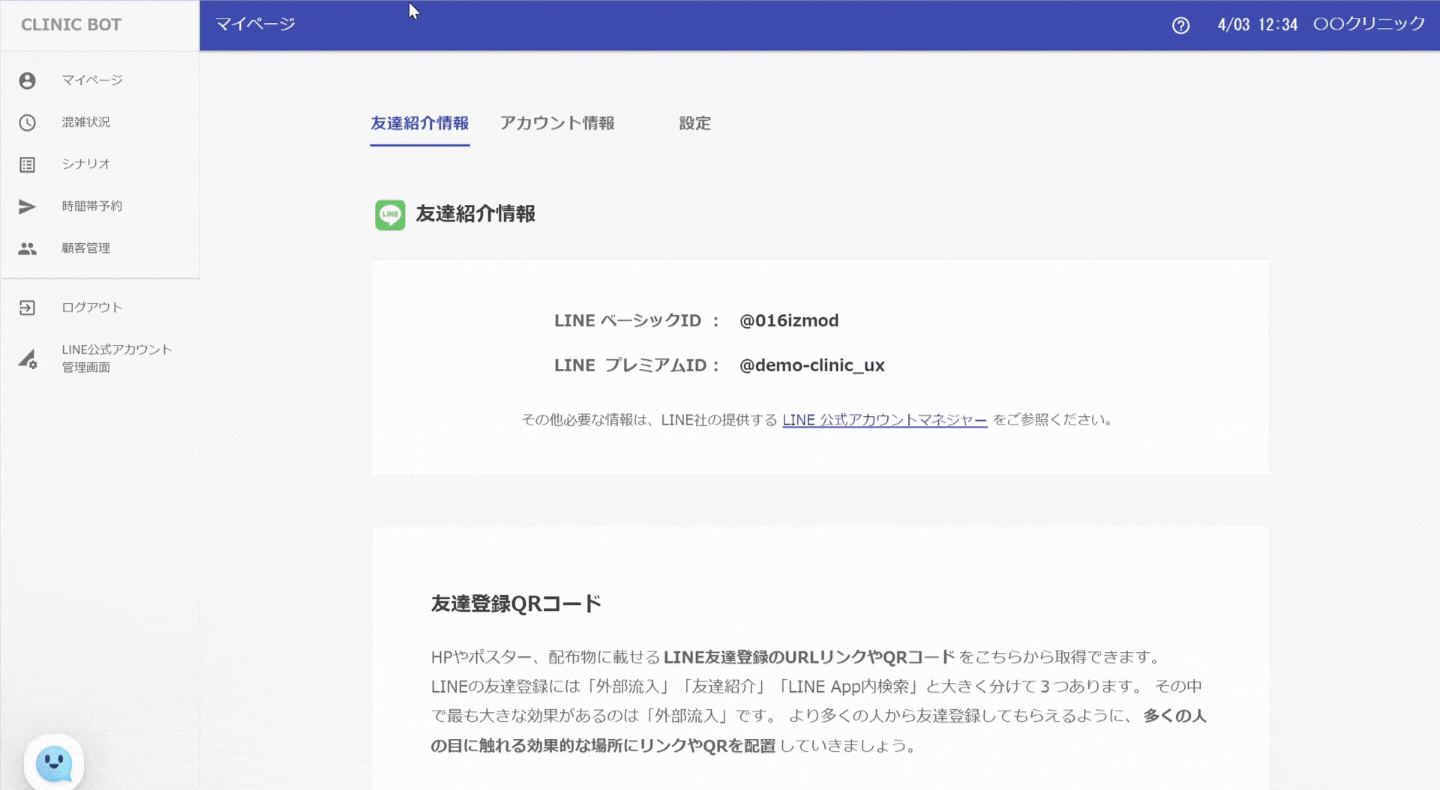Select the 混雑状況 text label in sidebar

[x=86, y=123]
